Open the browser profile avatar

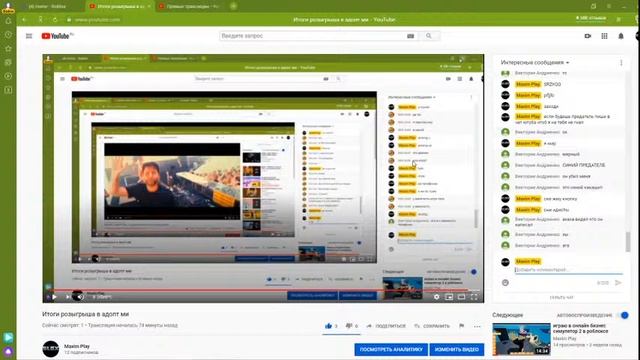pyautogui.click(x=8, y=7)
